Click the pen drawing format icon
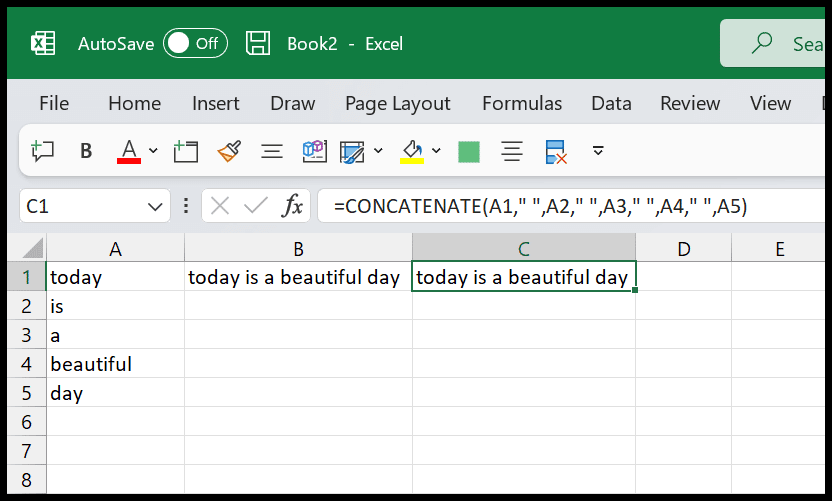The width and height of the screenshot is (832, 501). pos(352,152)
